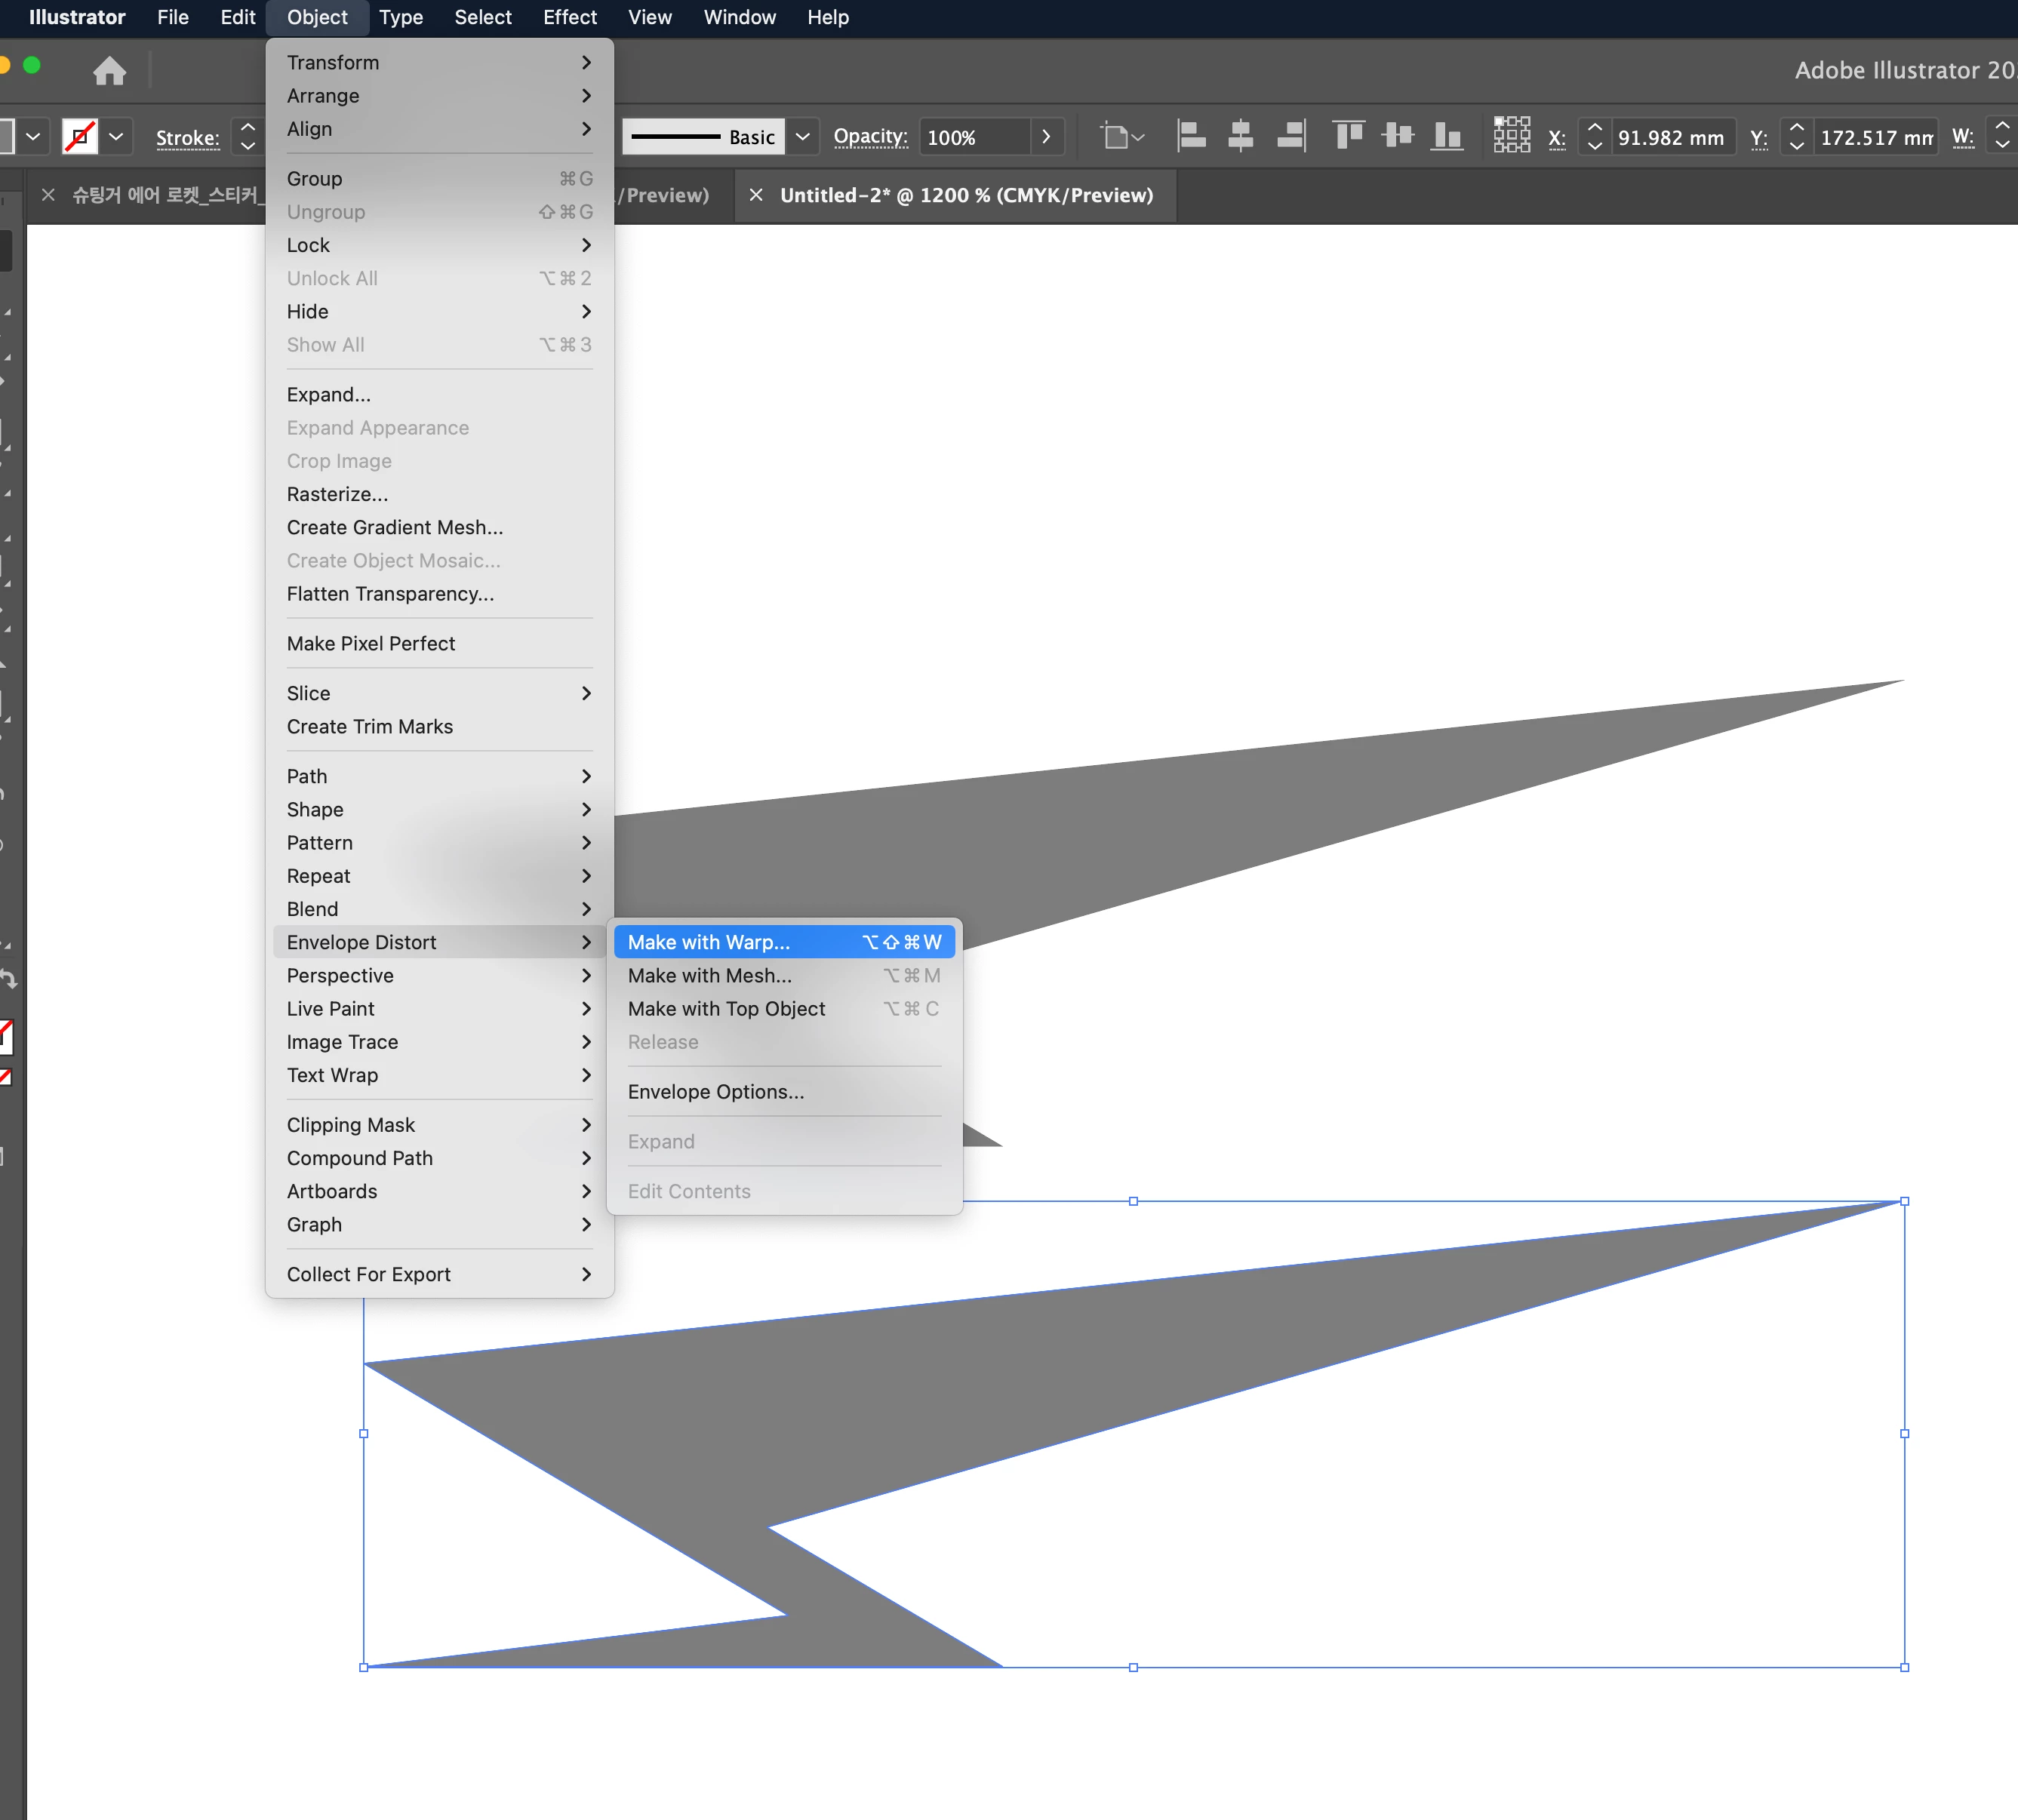The height and width of the screenshot is (1820, 2018).
Task: Click horizontal align right icon
Action: pos(1291,135)
